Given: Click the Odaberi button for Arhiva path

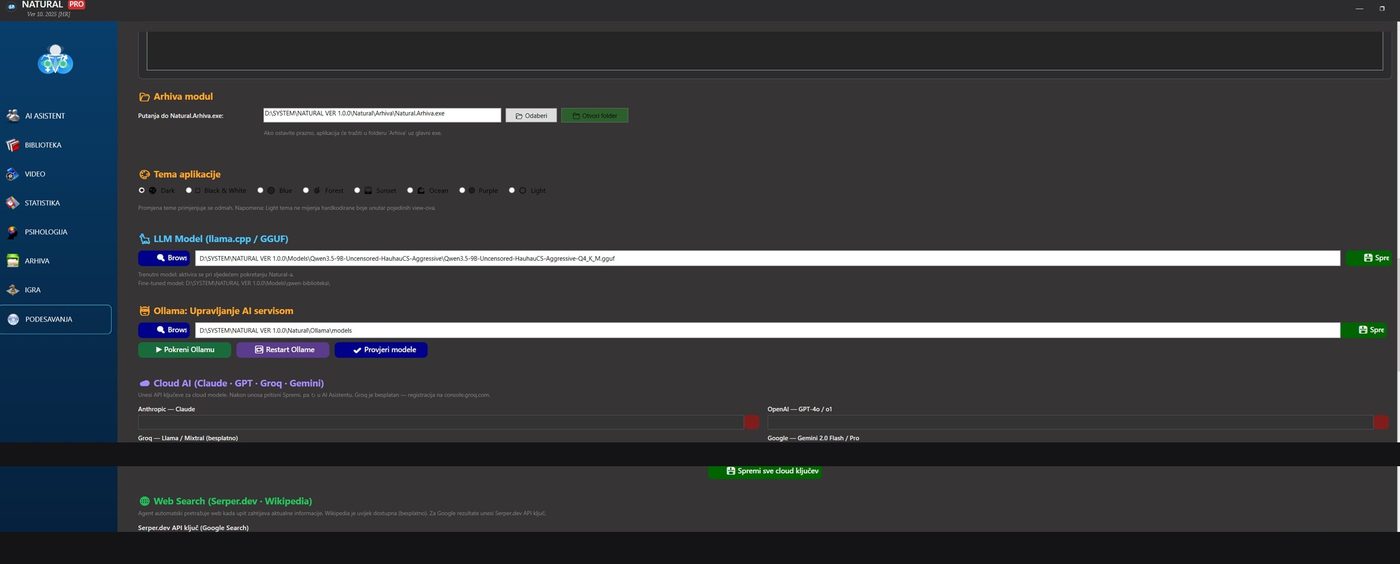Looking at the screenshot, I should pos(531,116).
